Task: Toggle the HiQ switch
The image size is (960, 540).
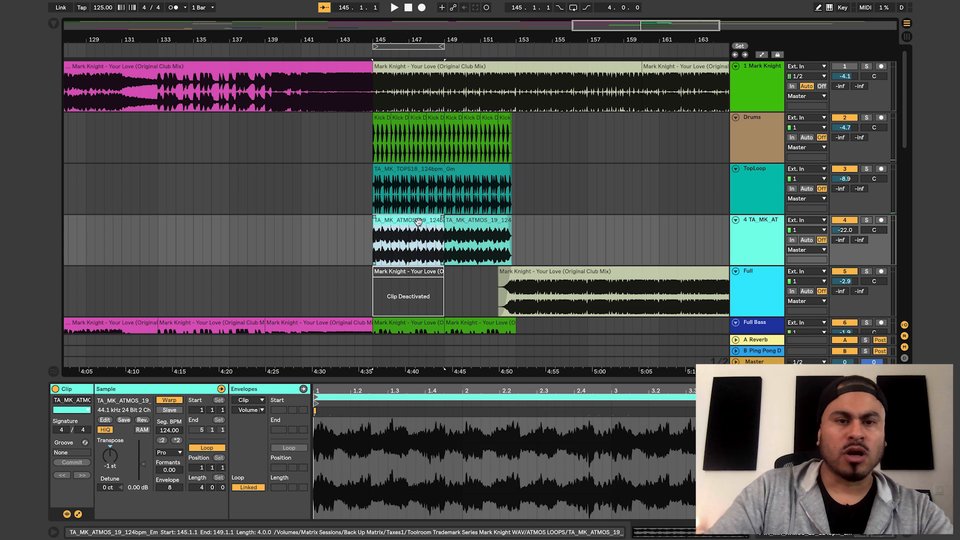Action: pos(105,430)
